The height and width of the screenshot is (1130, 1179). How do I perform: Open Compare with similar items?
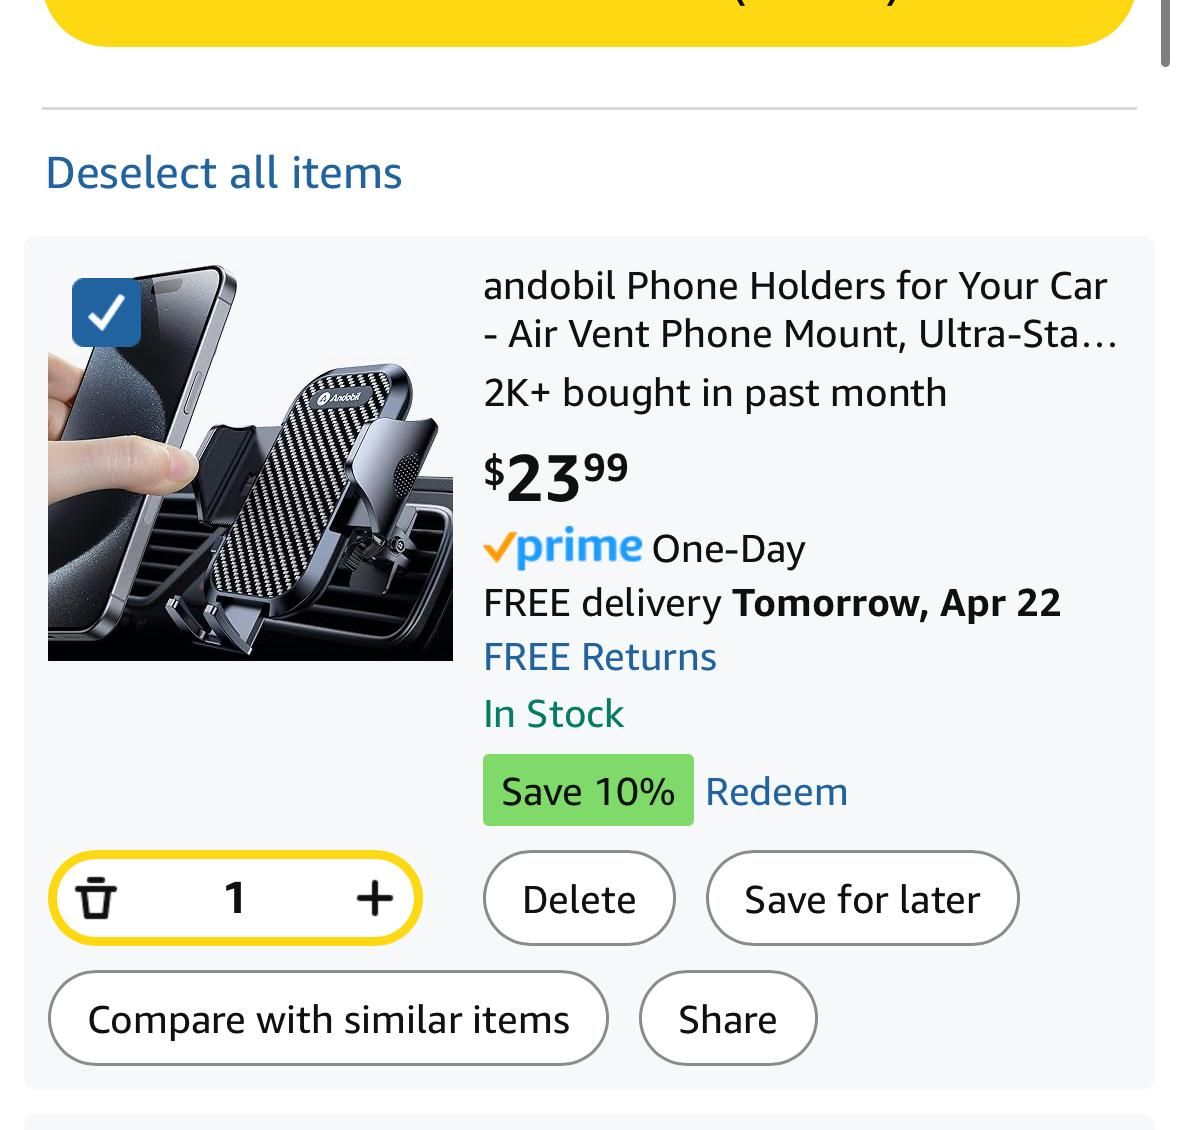pos(328,1018)
